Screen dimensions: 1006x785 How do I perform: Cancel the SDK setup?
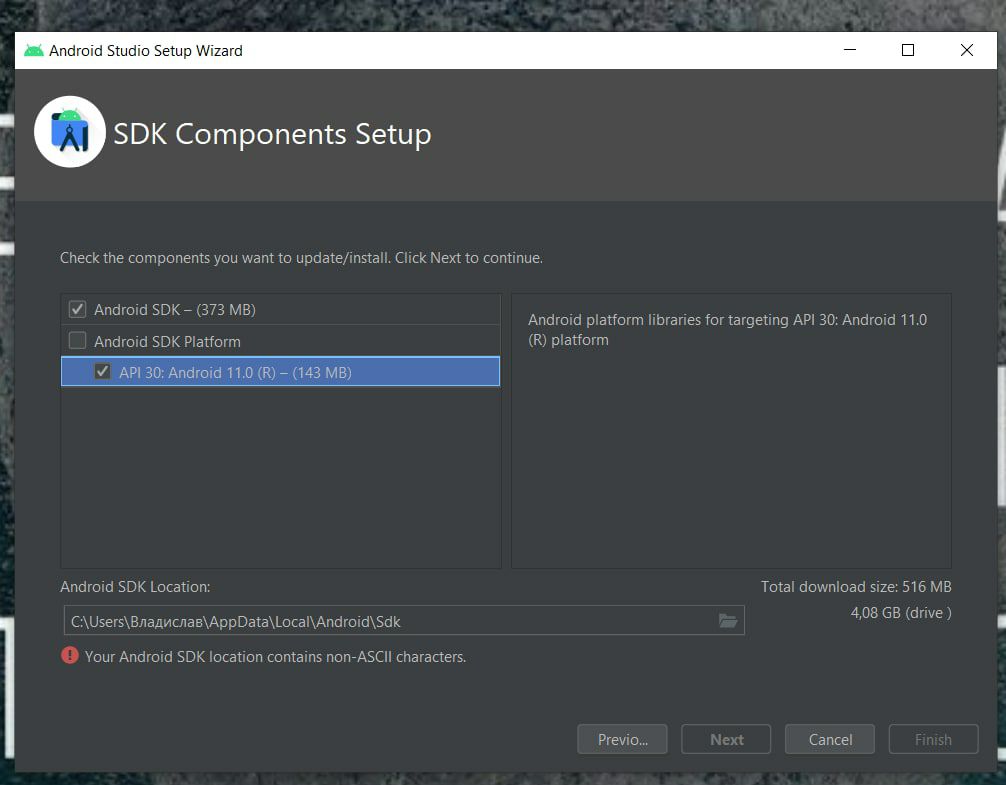point(830,739)
